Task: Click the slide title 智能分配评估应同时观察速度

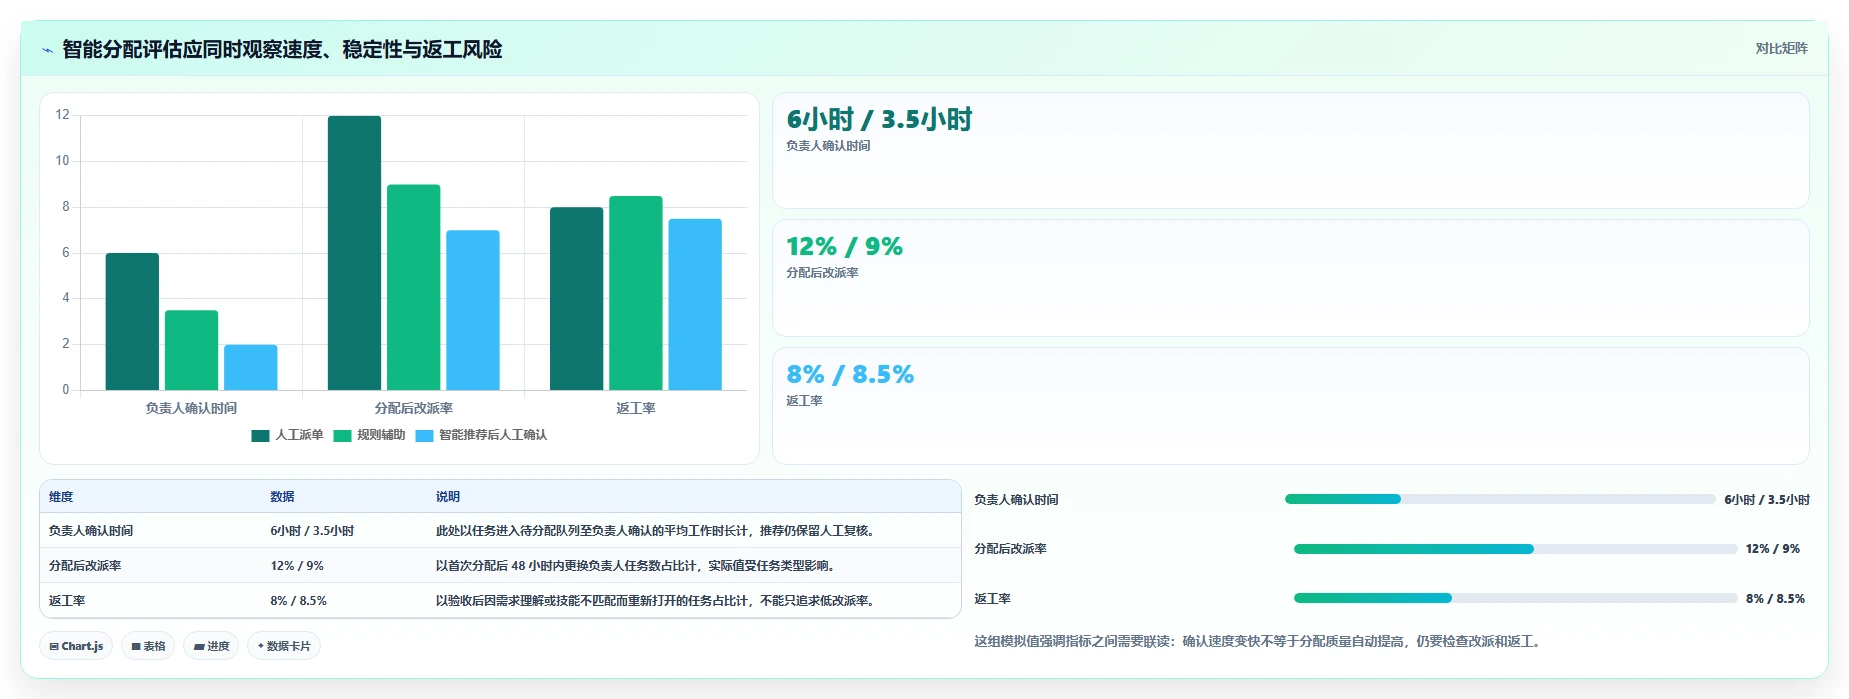Action: 282,49
